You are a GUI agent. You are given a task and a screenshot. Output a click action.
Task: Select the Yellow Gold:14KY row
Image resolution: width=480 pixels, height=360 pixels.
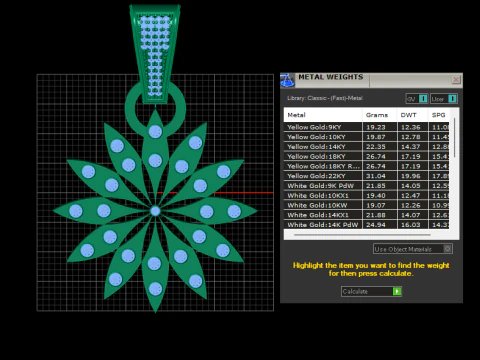(x=366, y=147)
